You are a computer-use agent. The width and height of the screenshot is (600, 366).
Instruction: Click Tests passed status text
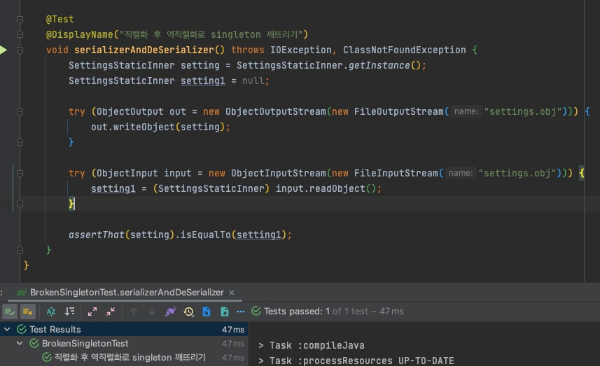pyautogui.click(x=334, y=311)
